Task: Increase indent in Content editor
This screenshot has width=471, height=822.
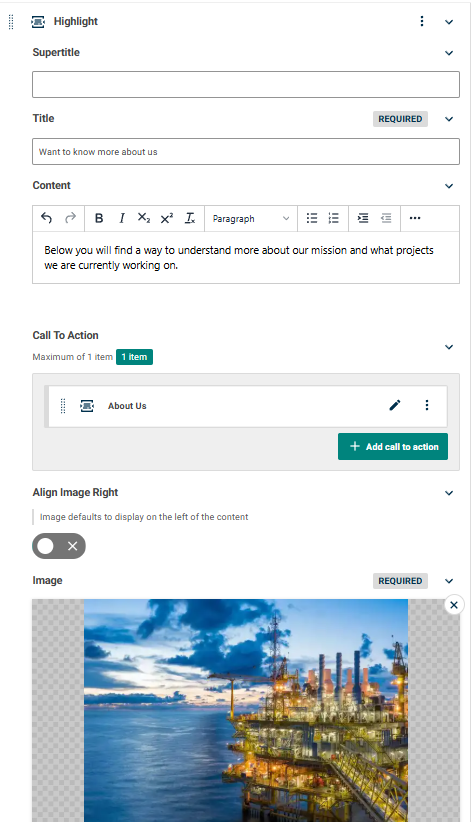Action: click(363, 218)
